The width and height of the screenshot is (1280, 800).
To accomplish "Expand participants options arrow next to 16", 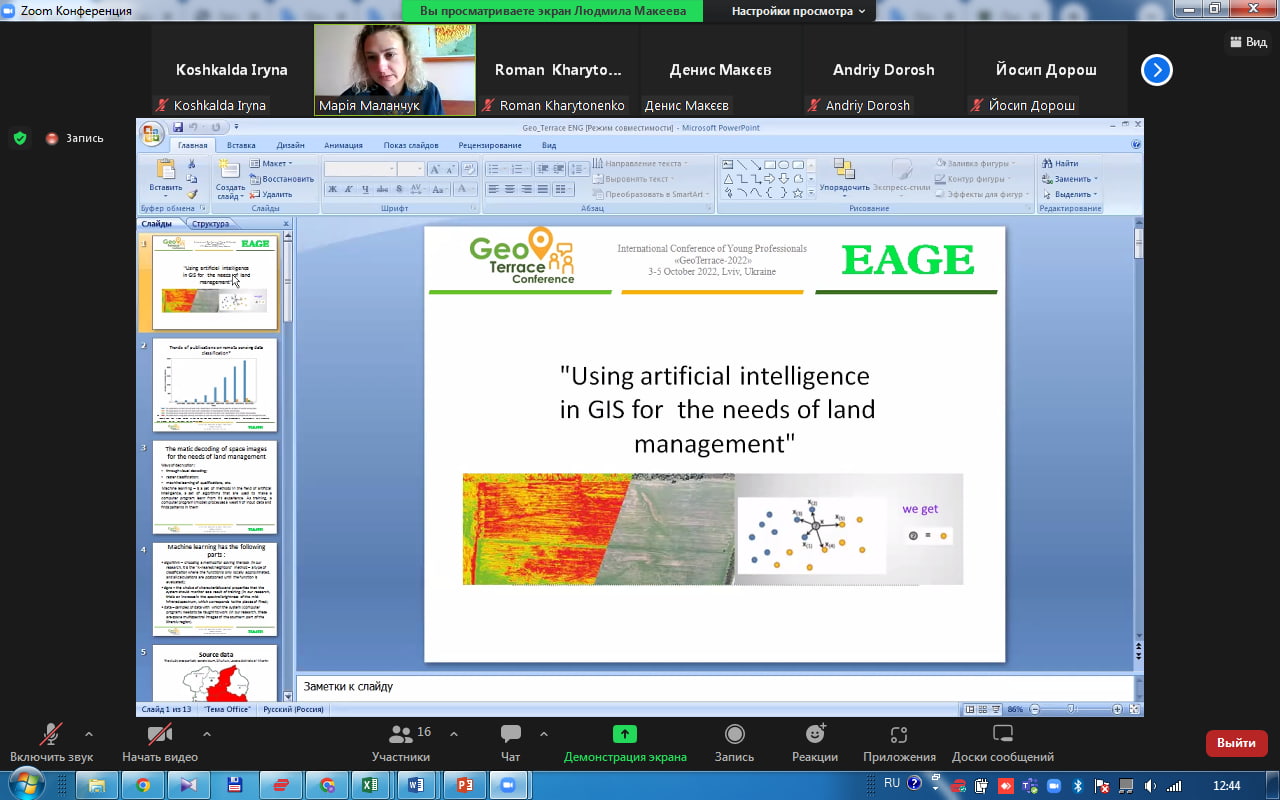I will pyautogui.click(x=454, y=734).
